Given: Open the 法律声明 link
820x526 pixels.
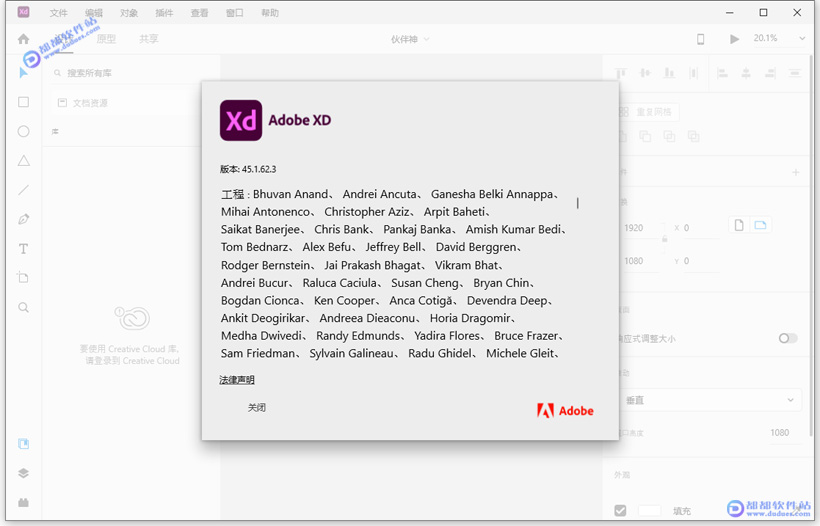Looking at the screenshot, I should pyautogui.click(x=237, y=380).
